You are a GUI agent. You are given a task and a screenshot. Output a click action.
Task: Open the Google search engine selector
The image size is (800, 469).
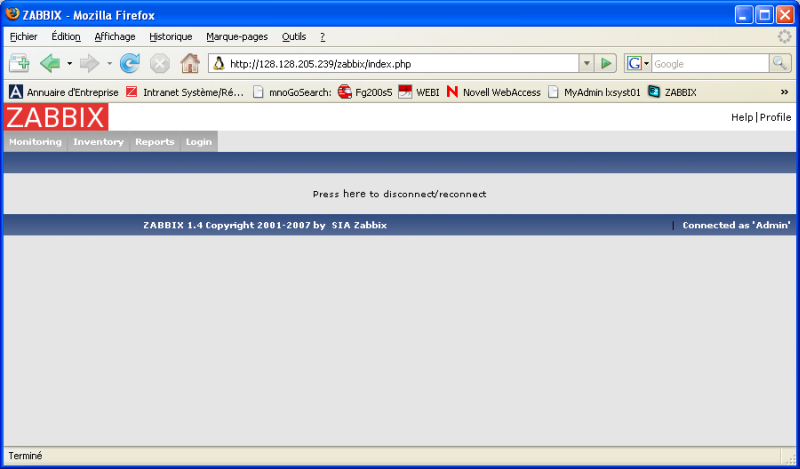click(x=638, y=64)
